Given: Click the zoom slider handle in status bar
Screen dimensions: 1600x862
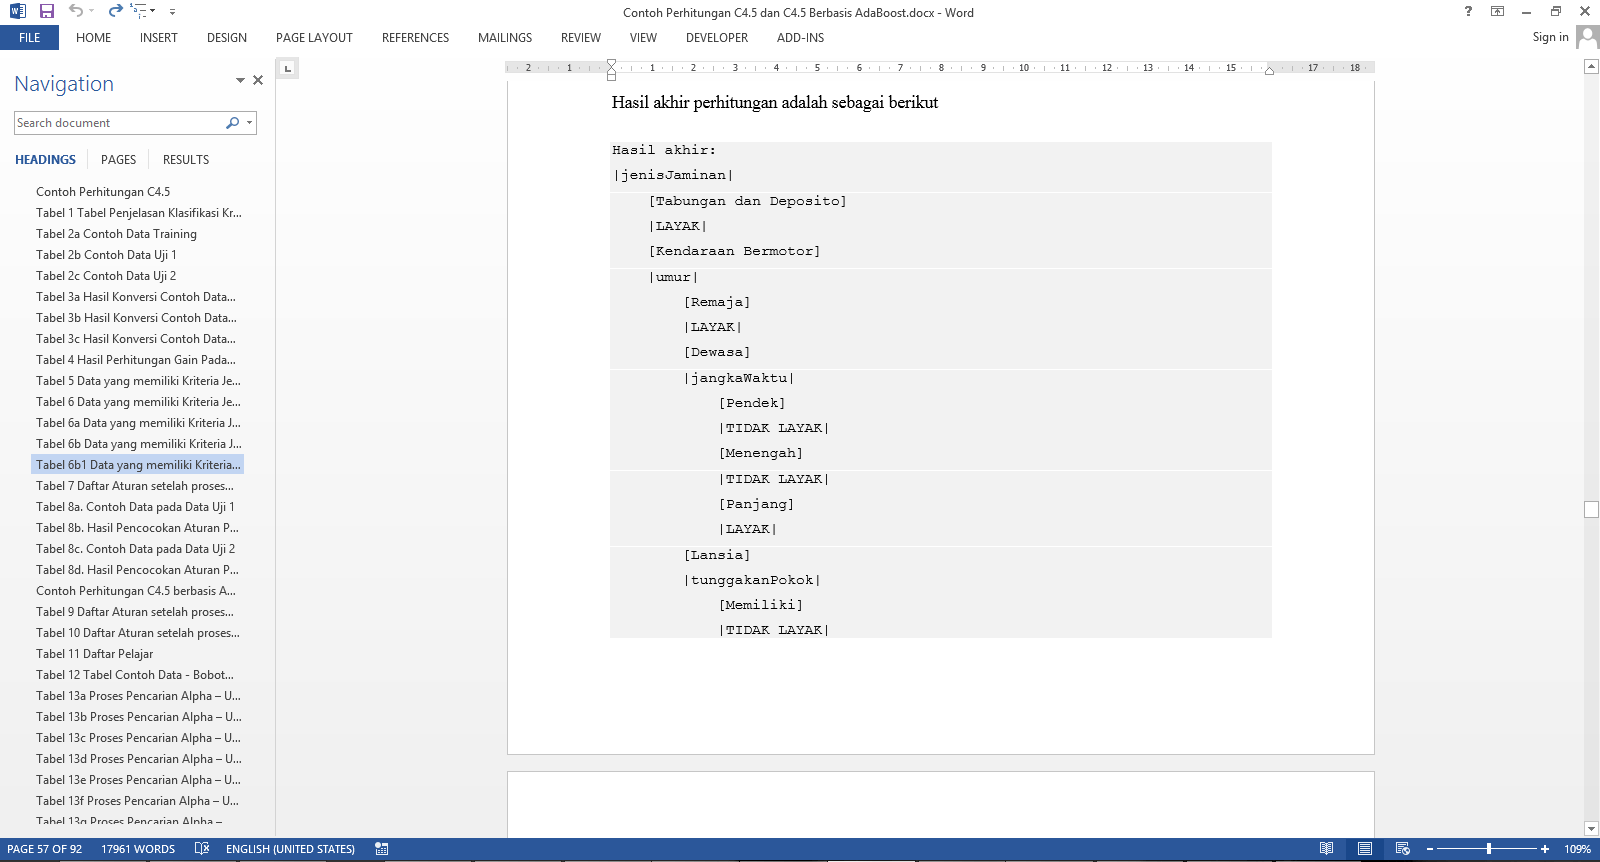Looking at the screenshot, I should click(1489, 849).
